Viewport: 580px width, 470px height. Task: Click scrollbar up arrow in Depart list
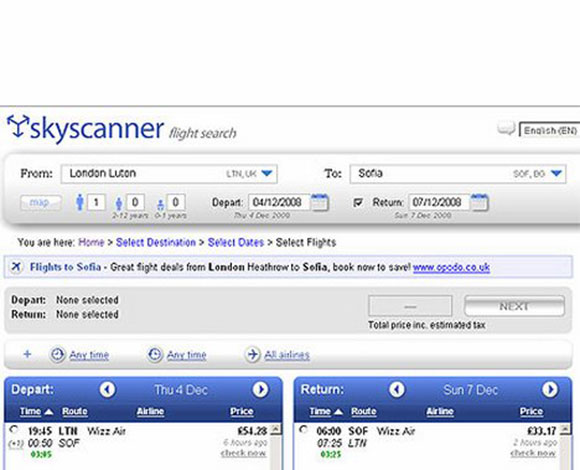click(x=276, y=430)
